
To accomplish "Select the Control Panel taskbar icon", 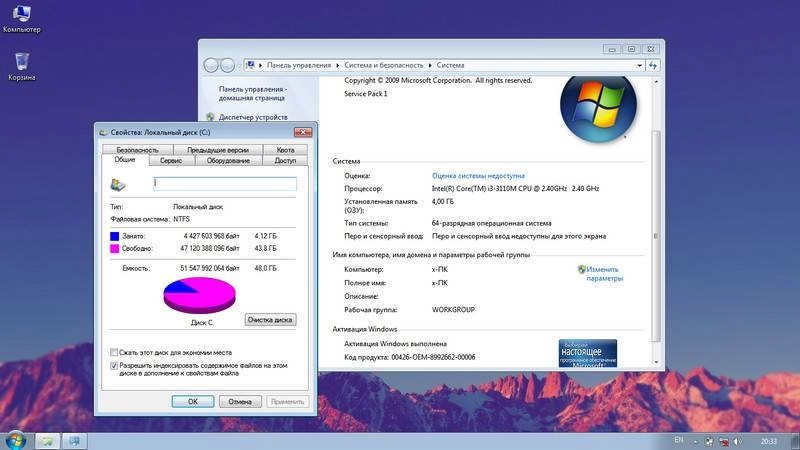I will [x=74, y=441].
